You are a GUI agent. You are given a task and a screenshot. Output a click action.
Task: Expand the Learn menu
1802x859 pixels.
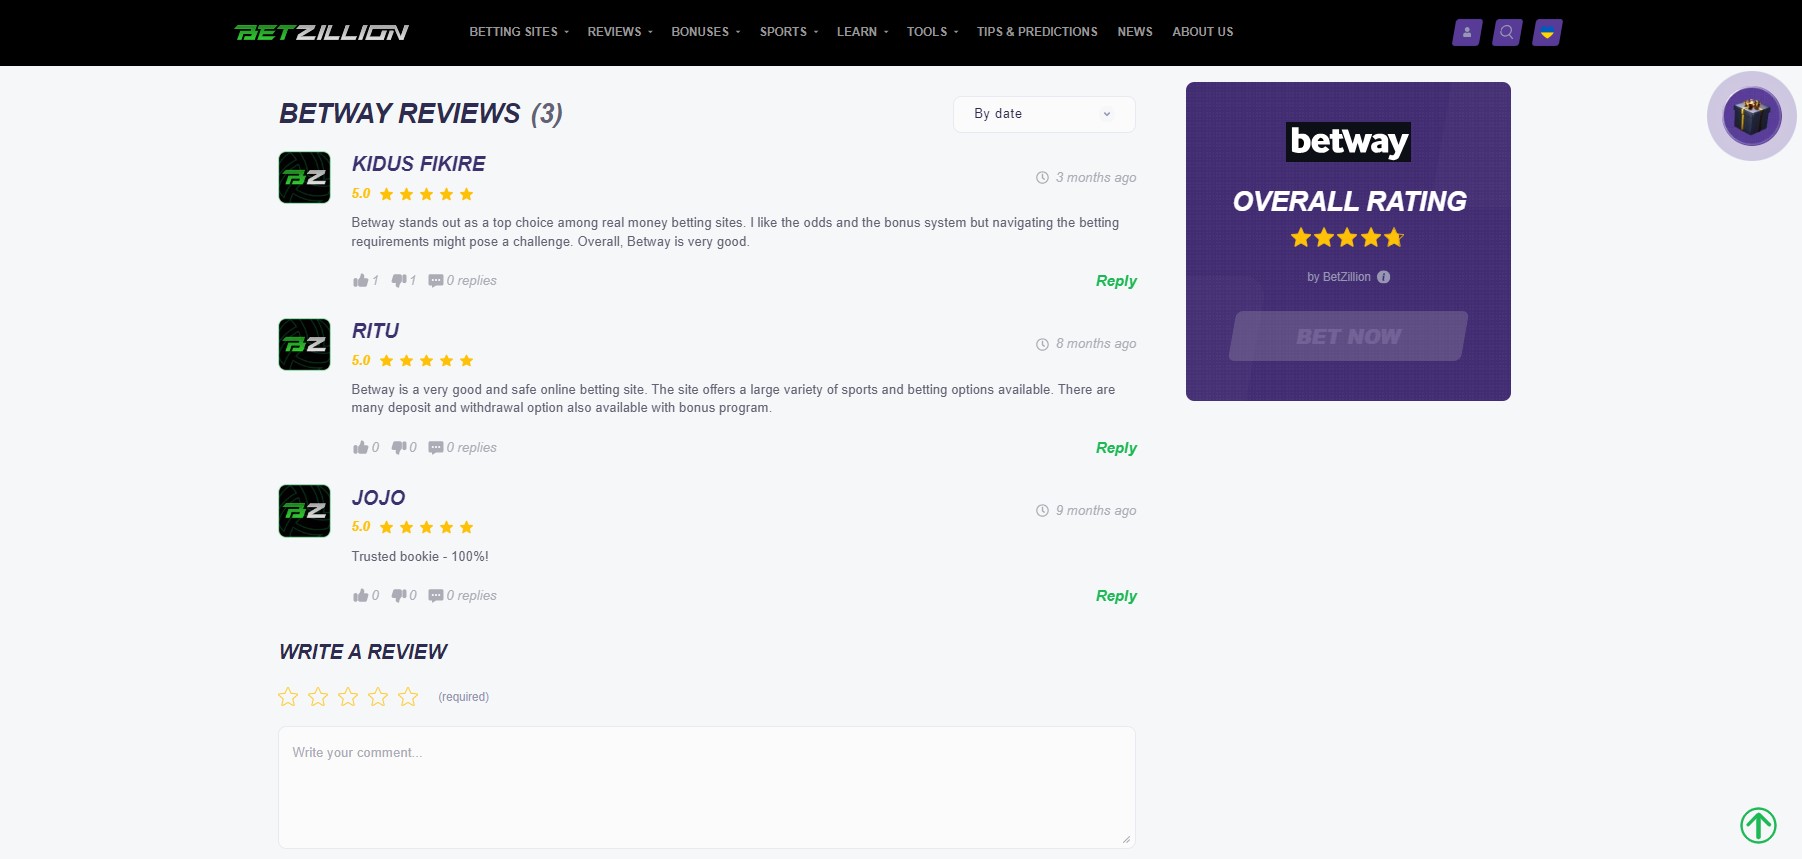point(862,32)
